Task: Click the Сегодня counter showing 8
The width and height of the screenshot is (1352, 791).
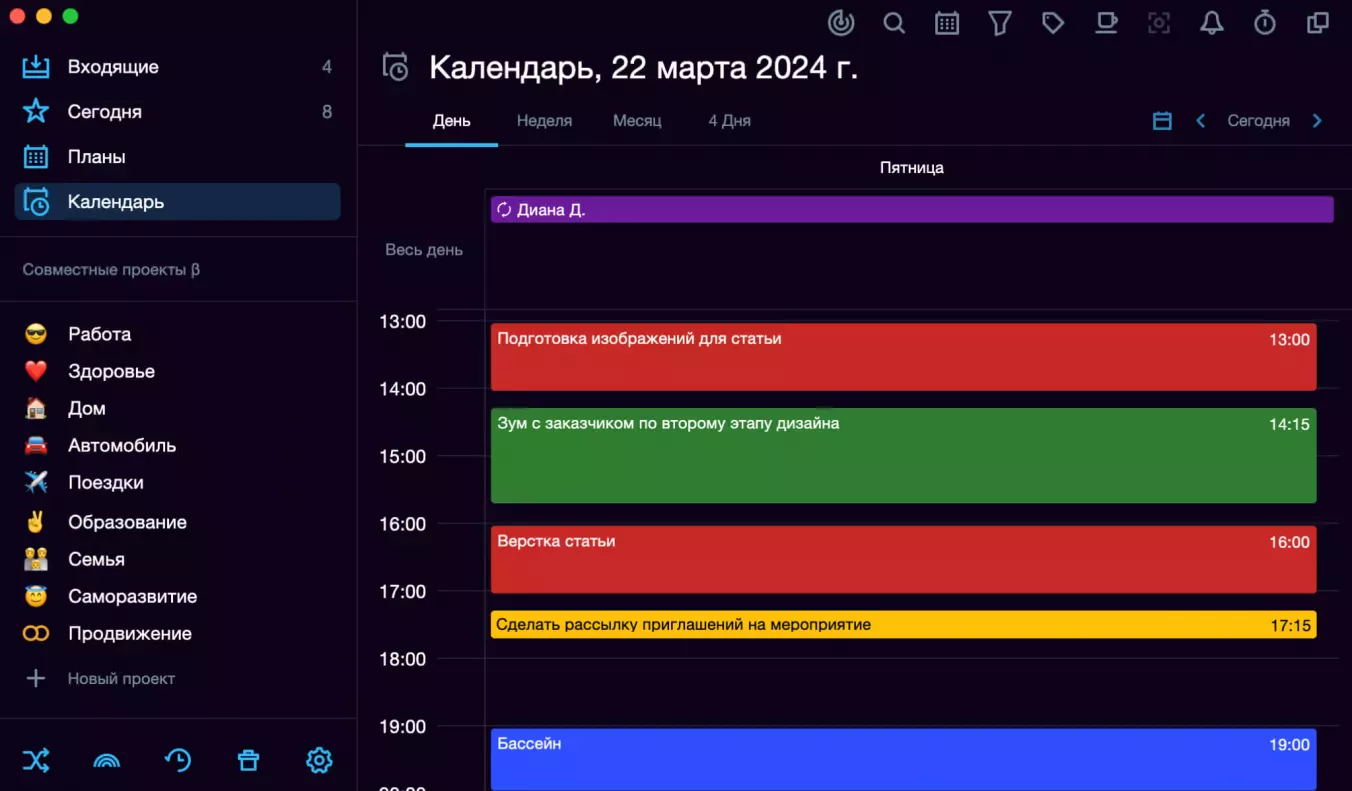Action: pos(327,112)
